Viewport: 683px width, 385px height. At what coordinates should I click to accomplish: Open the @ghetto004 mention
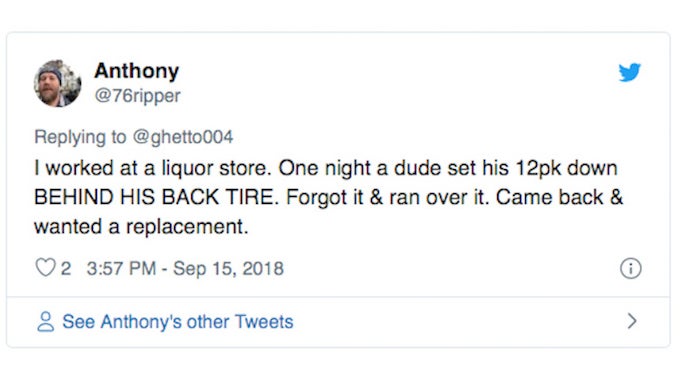183,137
